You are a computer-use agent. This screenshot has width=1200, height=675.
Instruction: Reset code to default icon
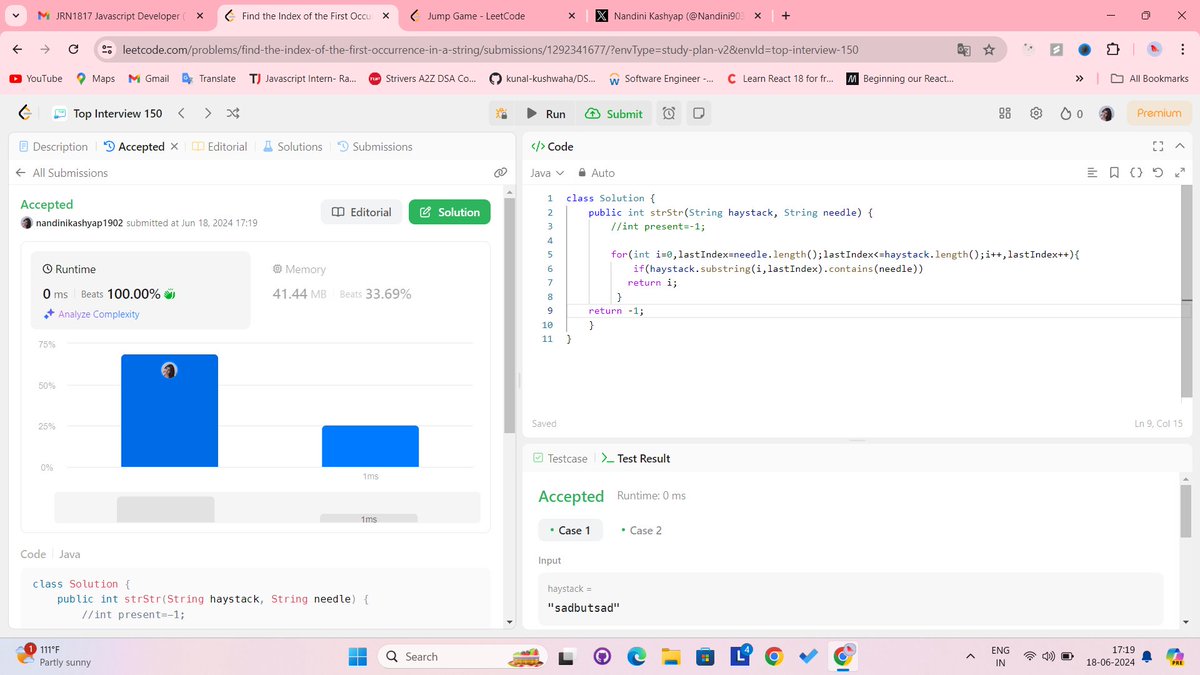click(1158, 173)
